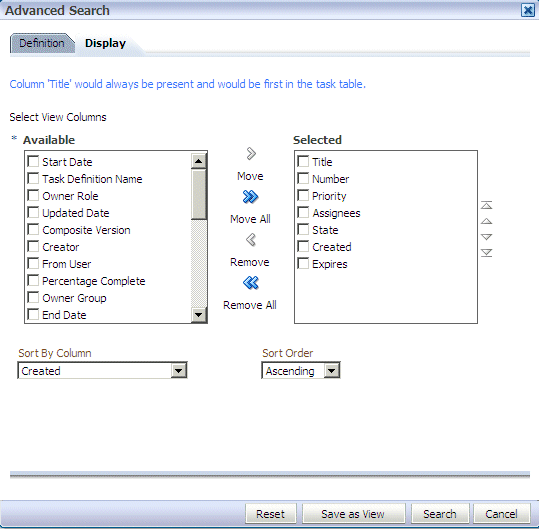Select the Assignees checkbox
The width and height of the screenshot is (539, 529).
pos(303,212)
